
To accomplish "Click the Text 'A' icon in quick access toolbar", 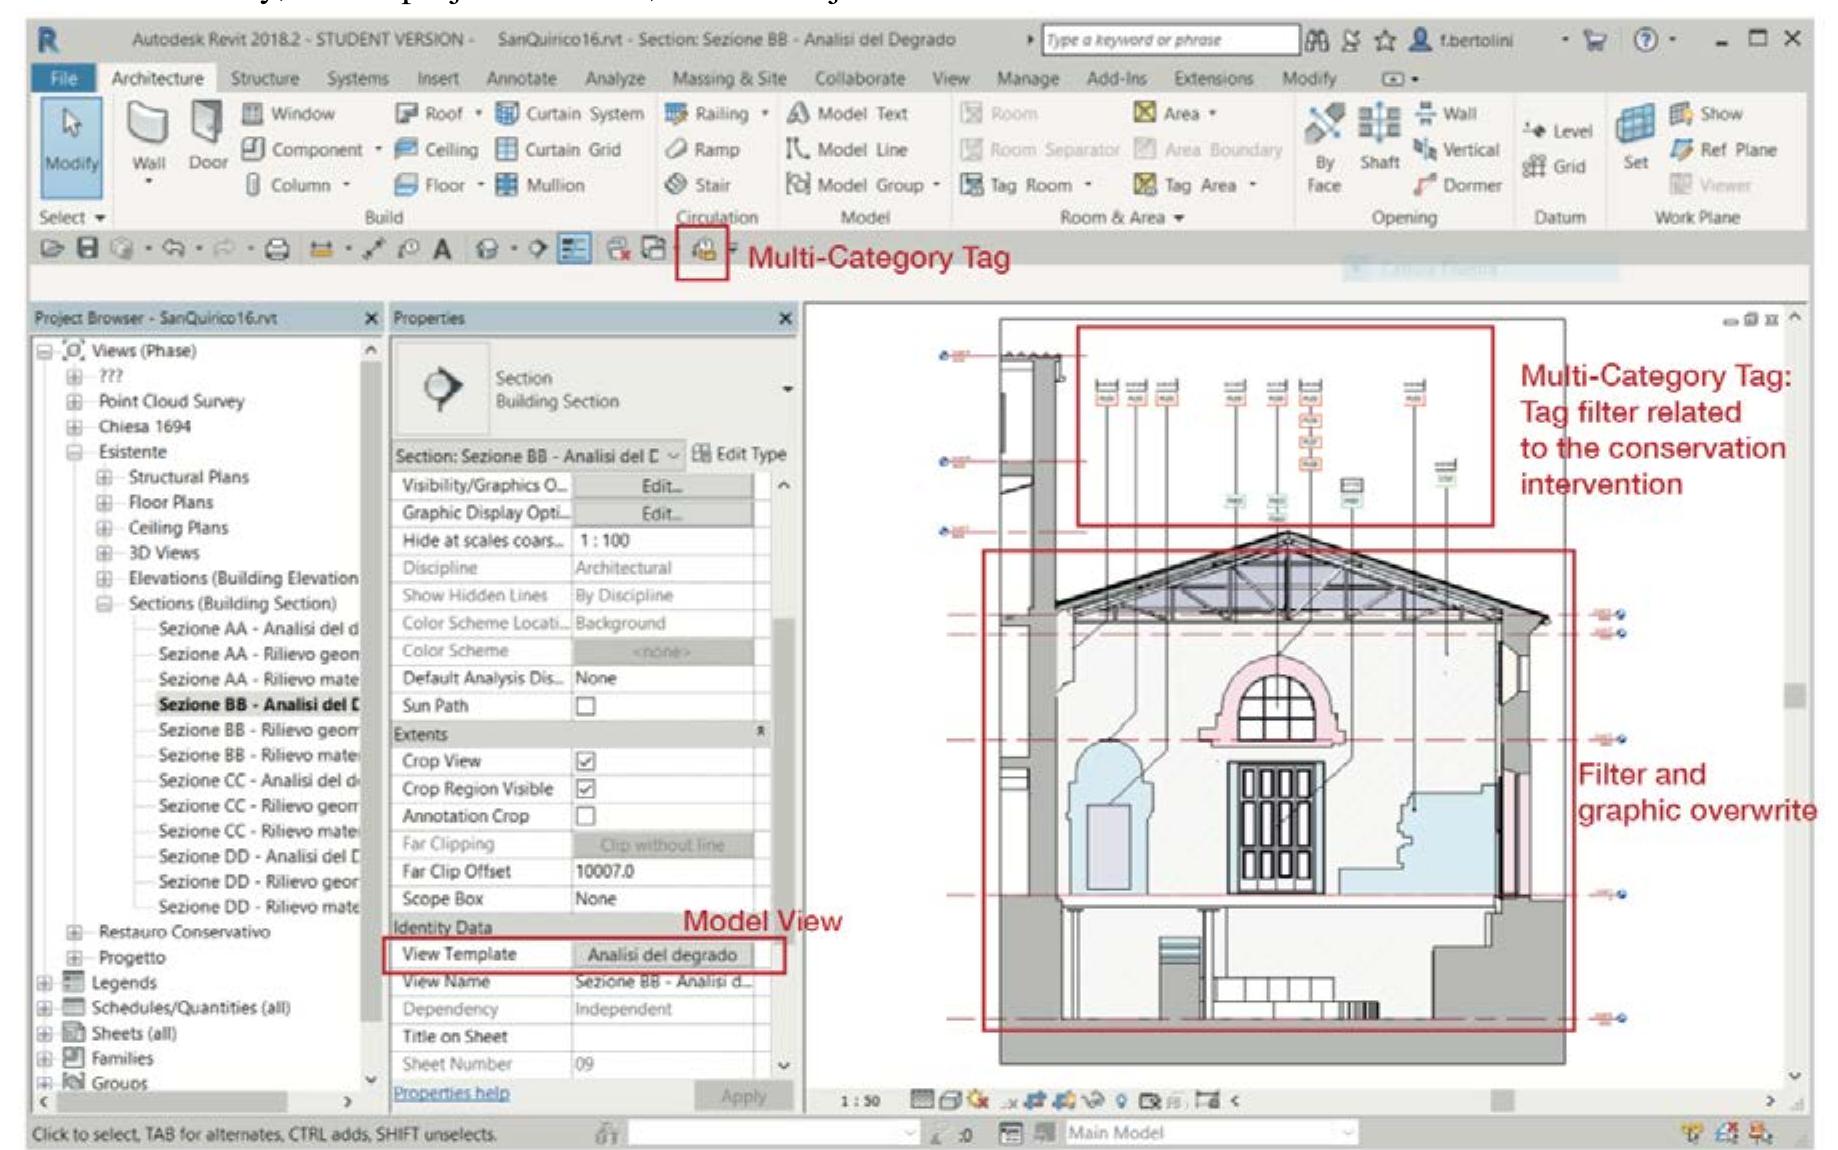I will tap(442, 249).
